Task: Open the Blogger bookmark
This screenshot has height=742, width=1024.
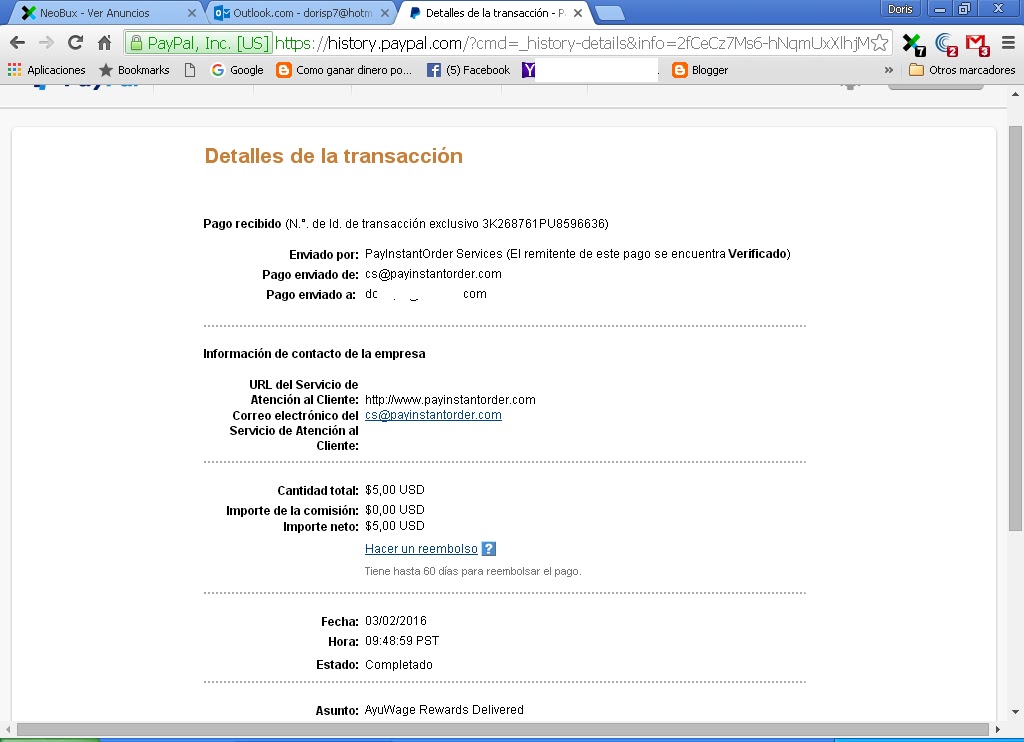Action: coord(700,70)
